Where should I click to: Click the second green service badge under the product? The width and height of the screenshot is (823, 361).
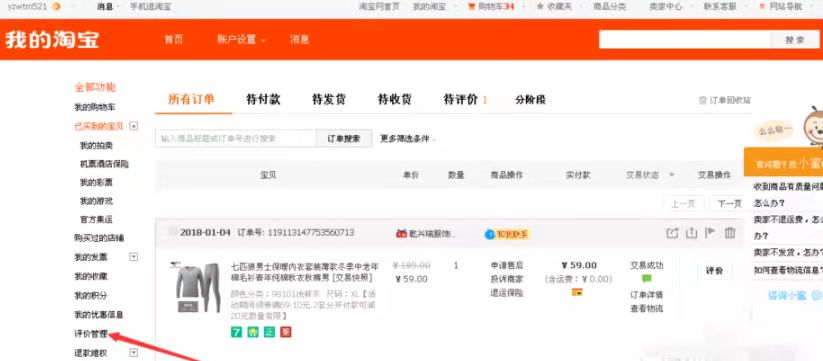(253, 332)
